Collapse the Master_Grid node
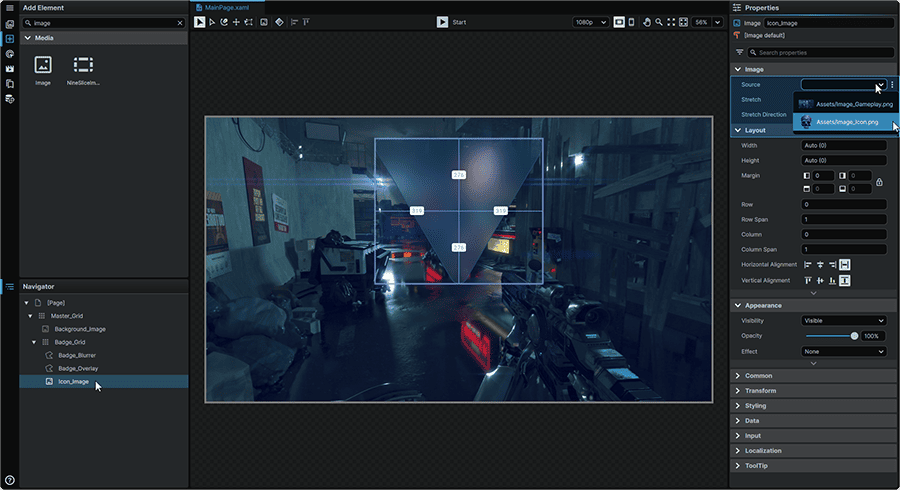900x490 pixels. pos(30,316)
